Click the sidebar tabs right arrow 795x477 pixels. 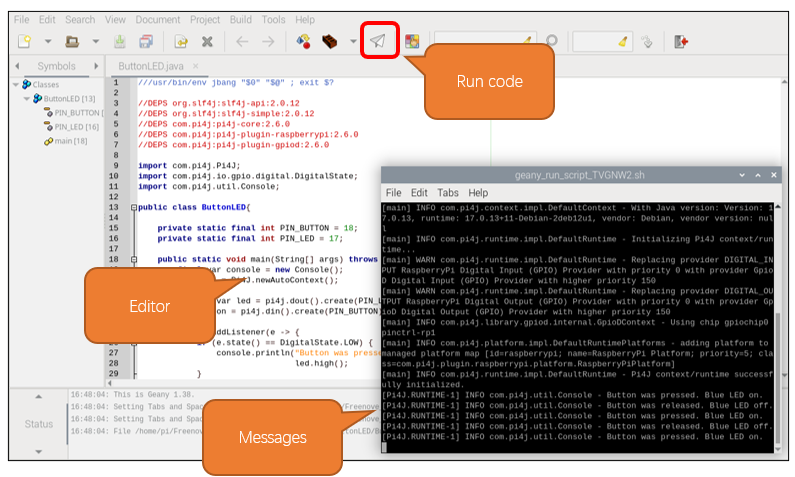tap(96, 66)
